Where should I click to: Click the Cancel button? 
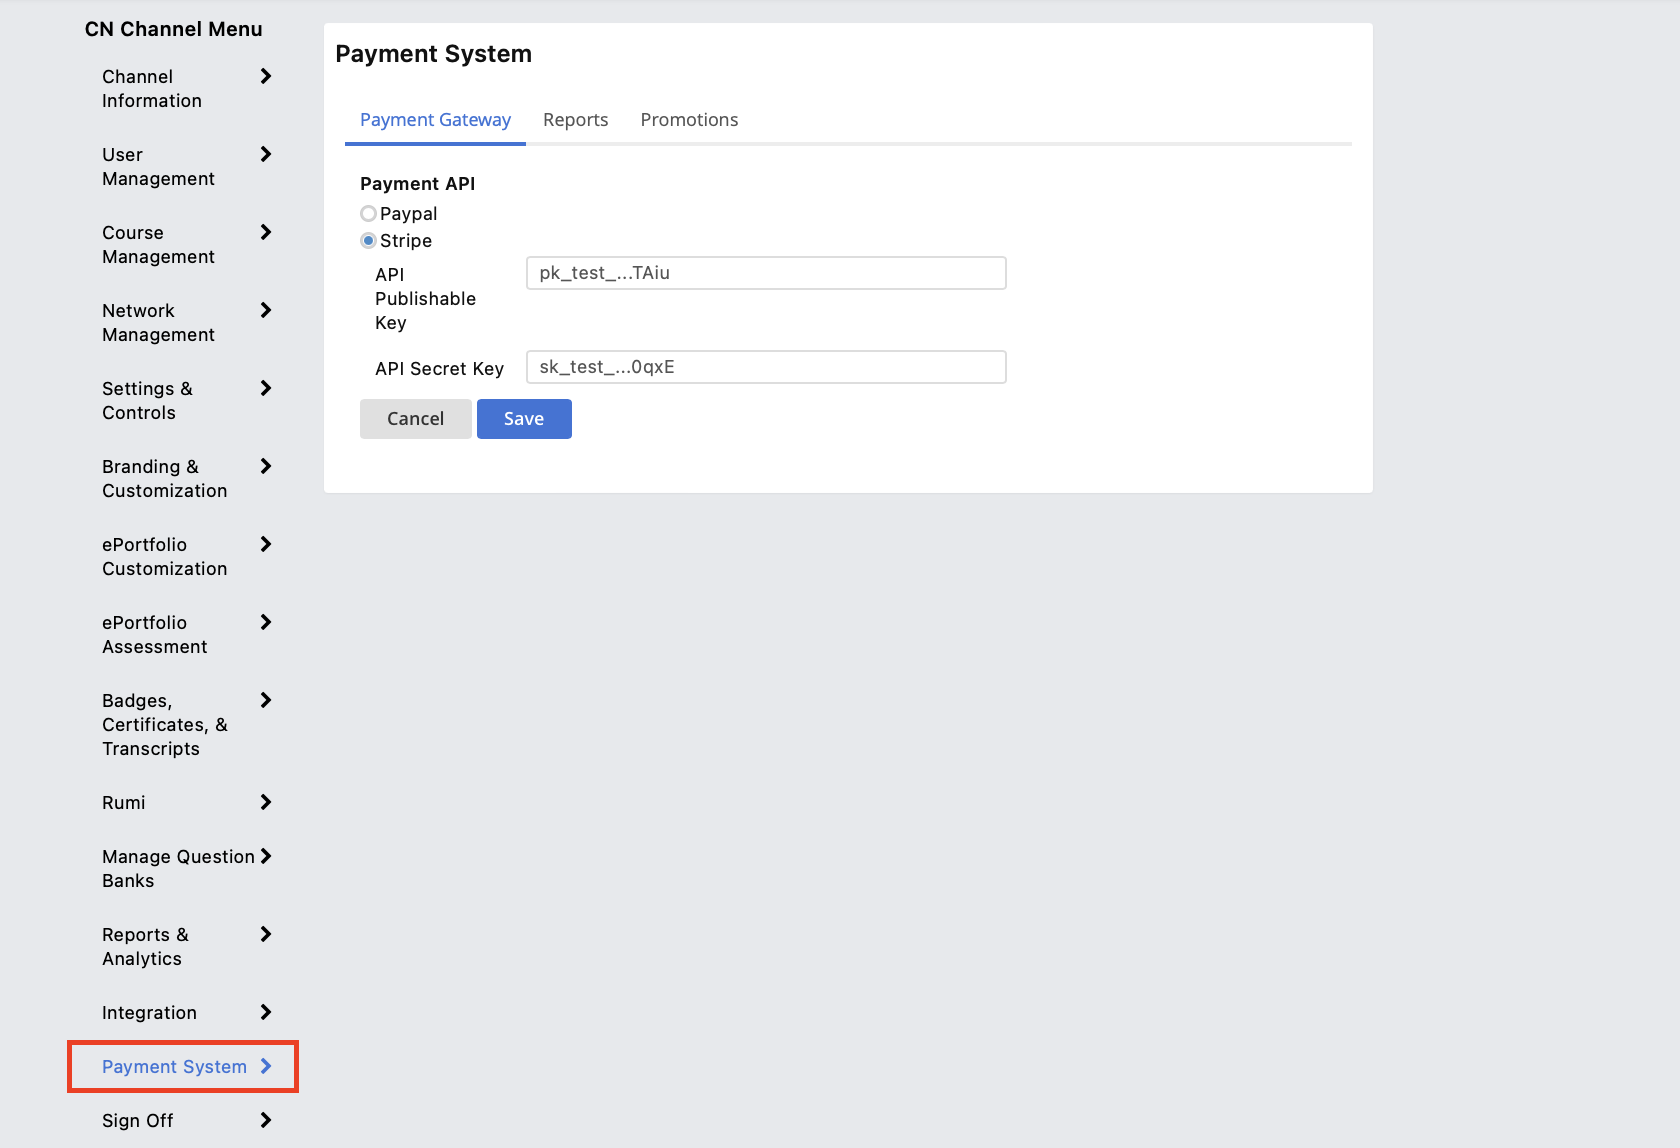(415, 419)
